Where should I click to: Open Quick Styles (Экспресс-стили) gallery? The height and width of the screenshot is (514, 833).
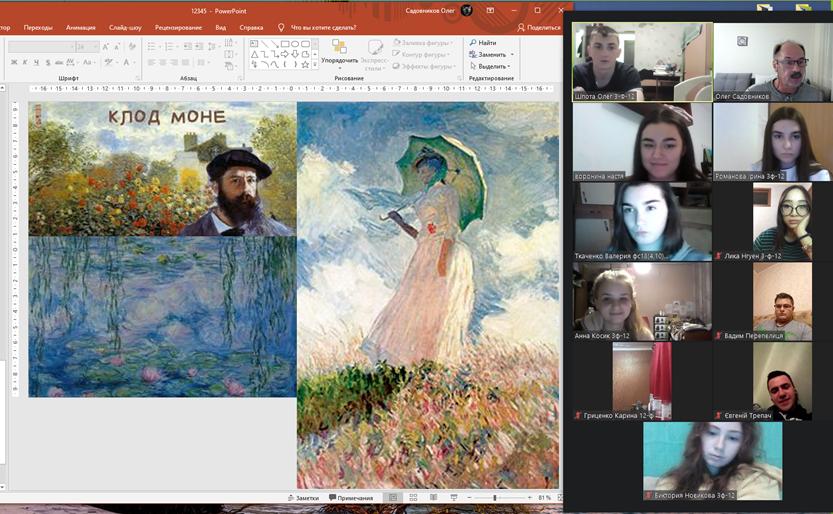click(x=375, y=55)
